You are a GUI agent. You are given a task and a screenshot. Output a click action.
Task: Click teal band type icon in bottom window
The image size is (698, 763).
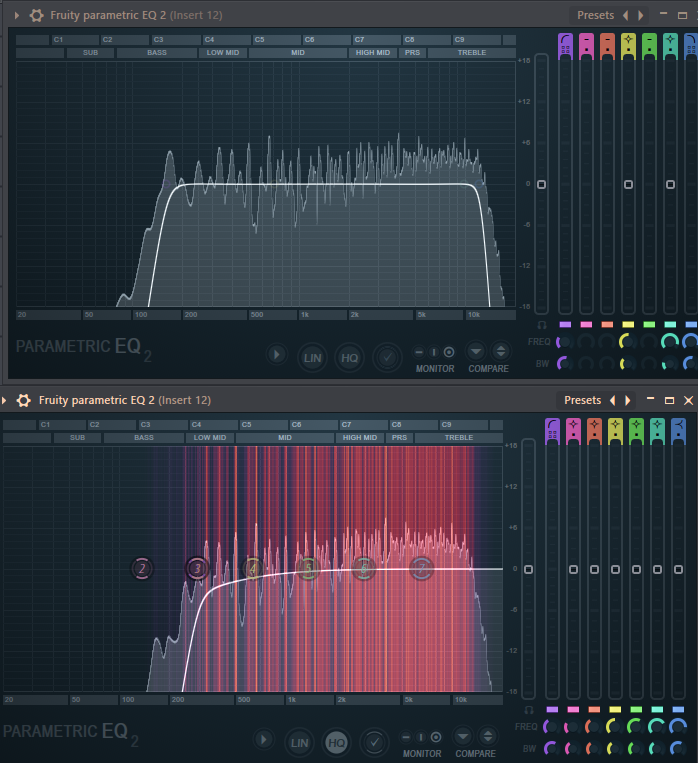point(657,431)
